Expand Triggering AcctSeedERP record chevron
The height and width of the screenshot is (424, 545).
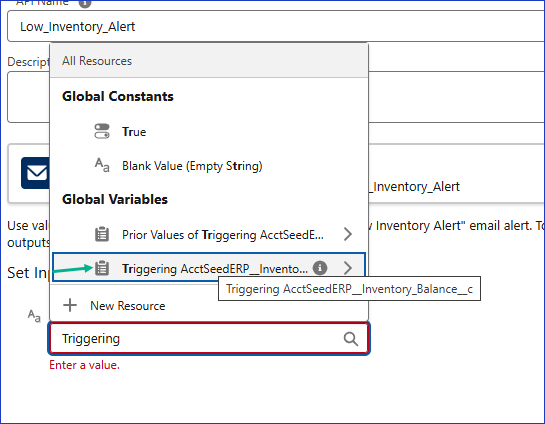pos(348,268)
